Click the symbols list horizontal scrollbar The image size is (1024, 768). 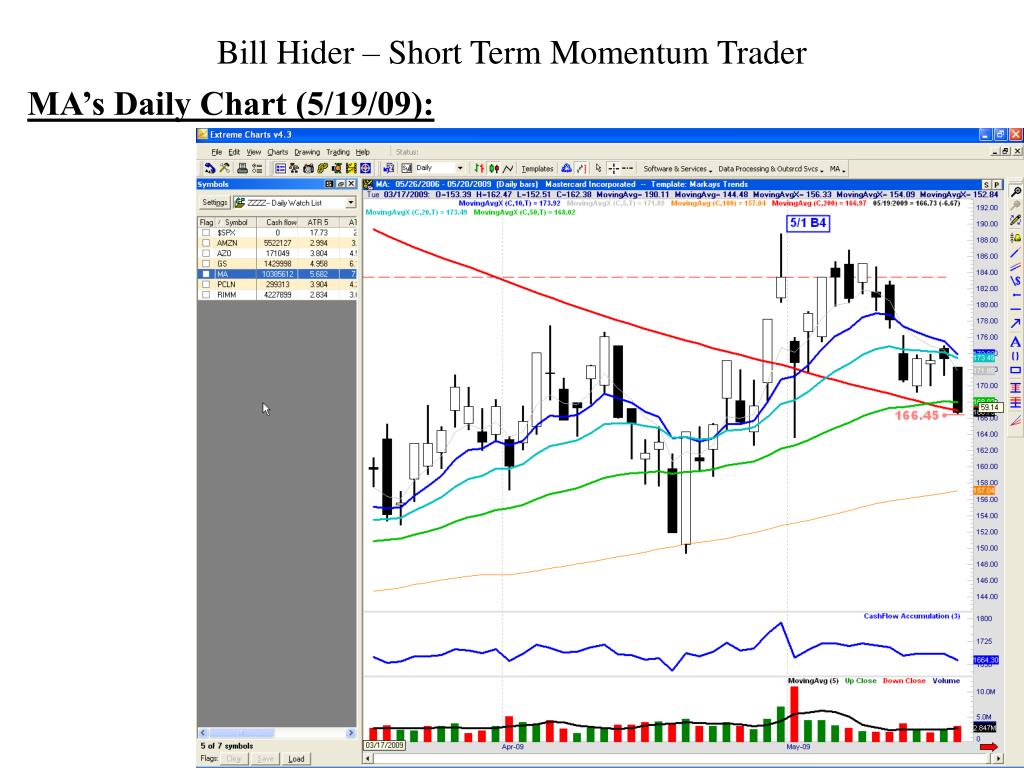[x=277, y=733]
